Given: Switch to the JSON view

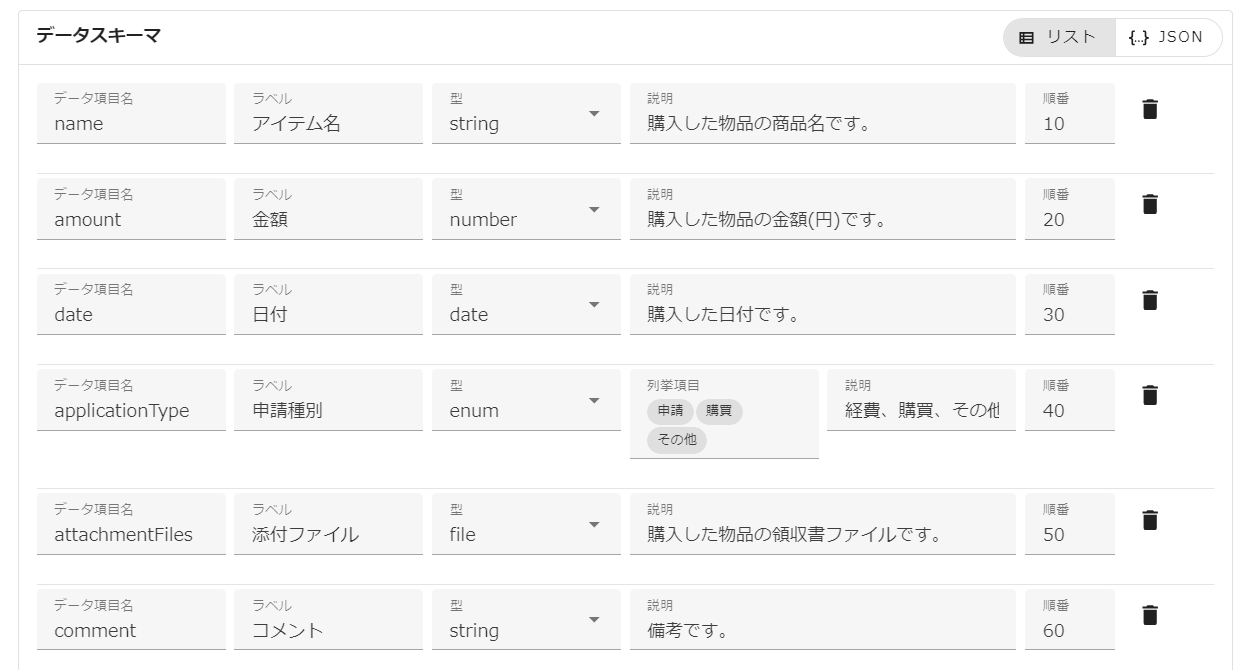Looking at the screenshot, I should coord(1166,38).
